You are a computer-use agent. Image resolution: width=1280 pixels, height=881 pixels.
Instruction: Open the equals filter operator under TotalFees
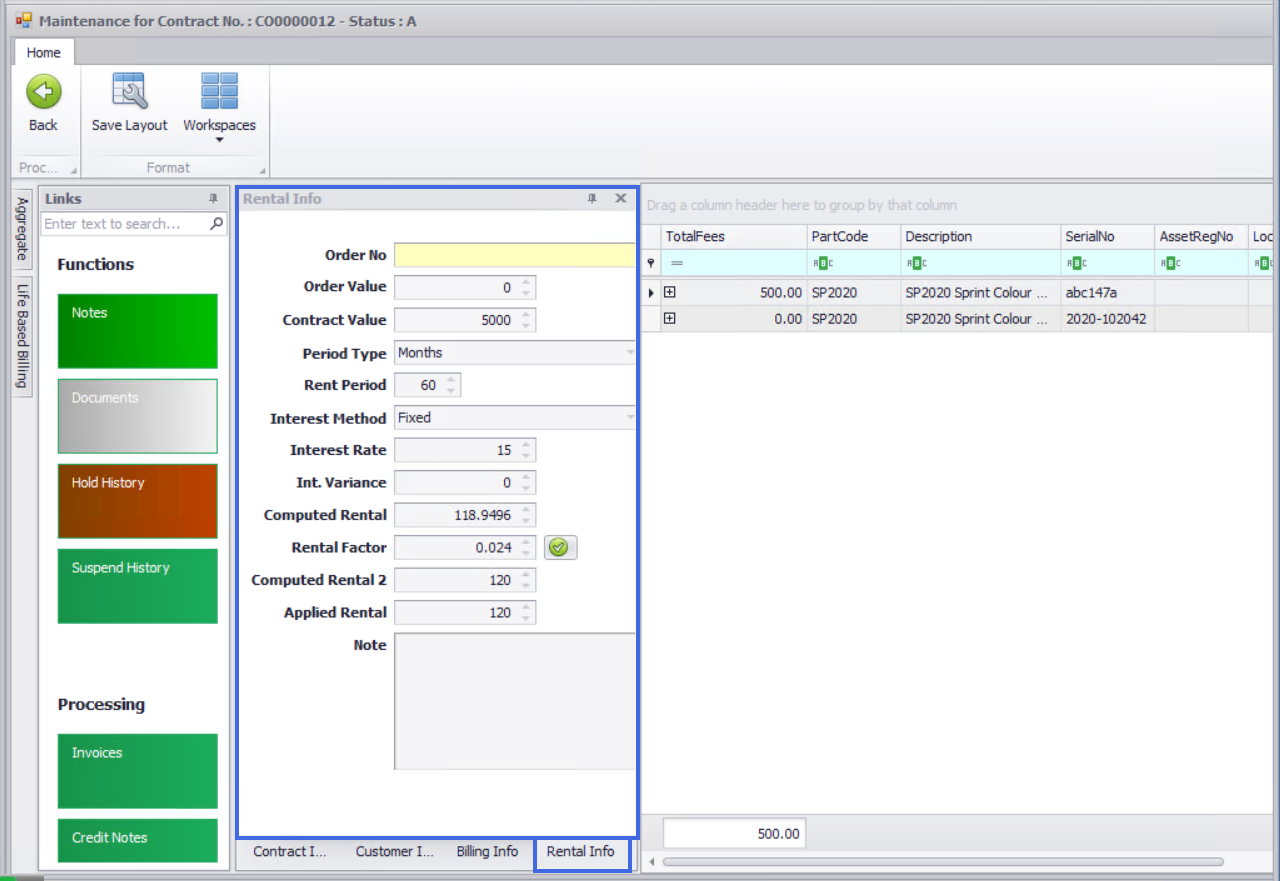pos(676,264)
